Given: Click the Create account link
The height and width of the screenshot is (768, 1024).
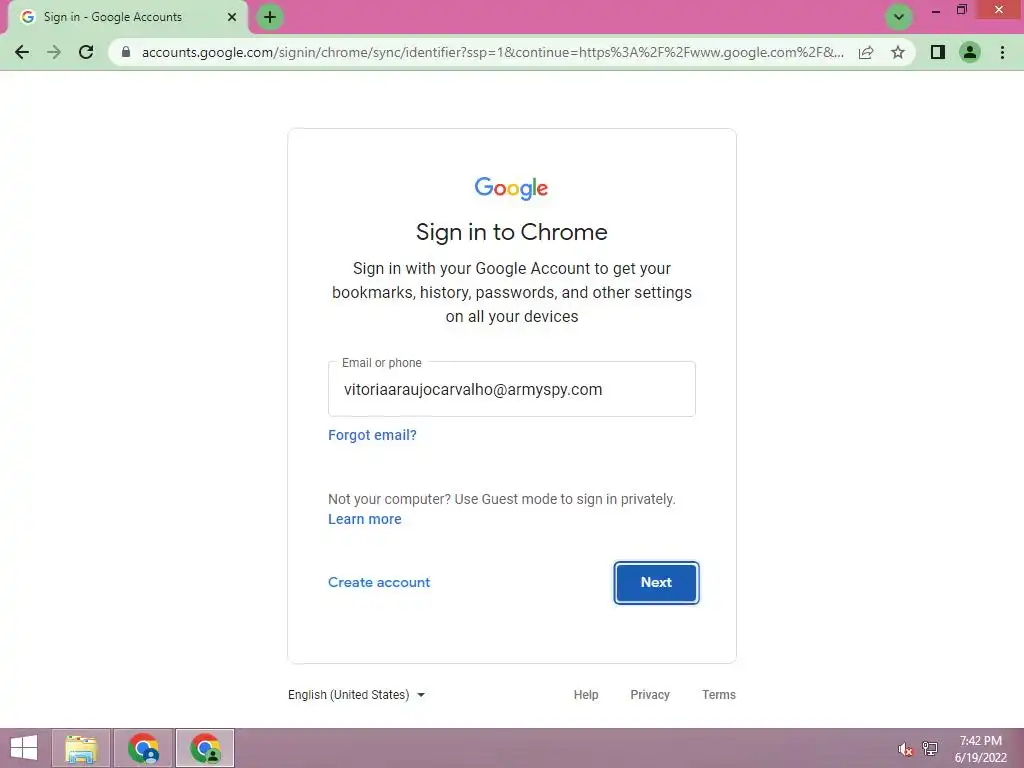Looking at the screenshot, I should point(379,583).
